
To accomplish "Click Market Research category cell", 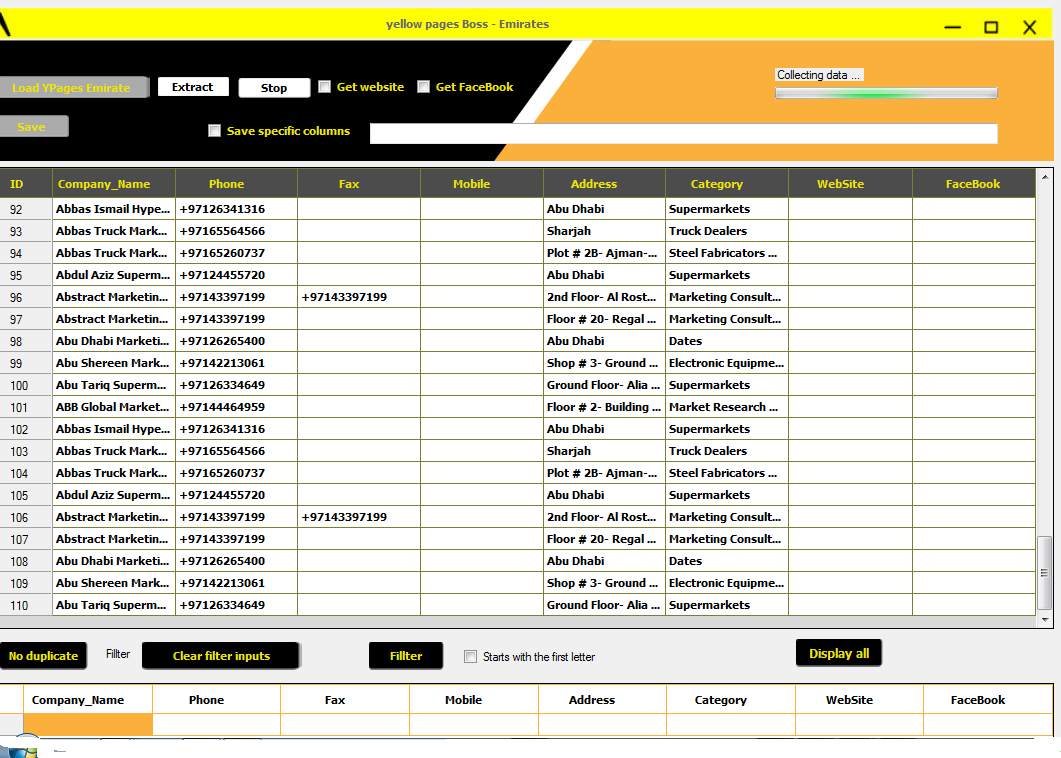I will tap(727, 407).
